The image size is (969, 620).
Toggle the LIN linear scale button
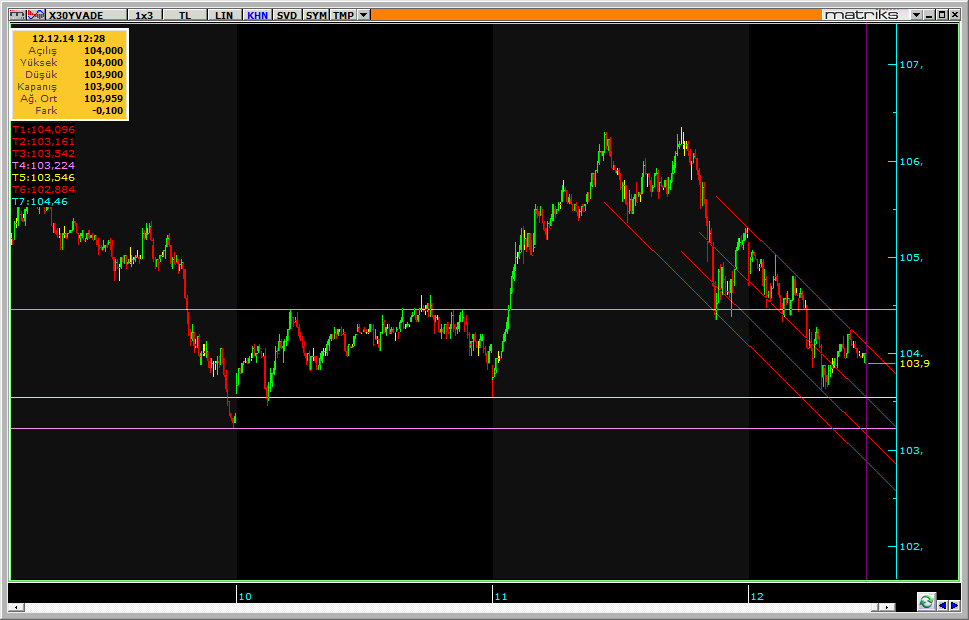[x=224, y=15]
